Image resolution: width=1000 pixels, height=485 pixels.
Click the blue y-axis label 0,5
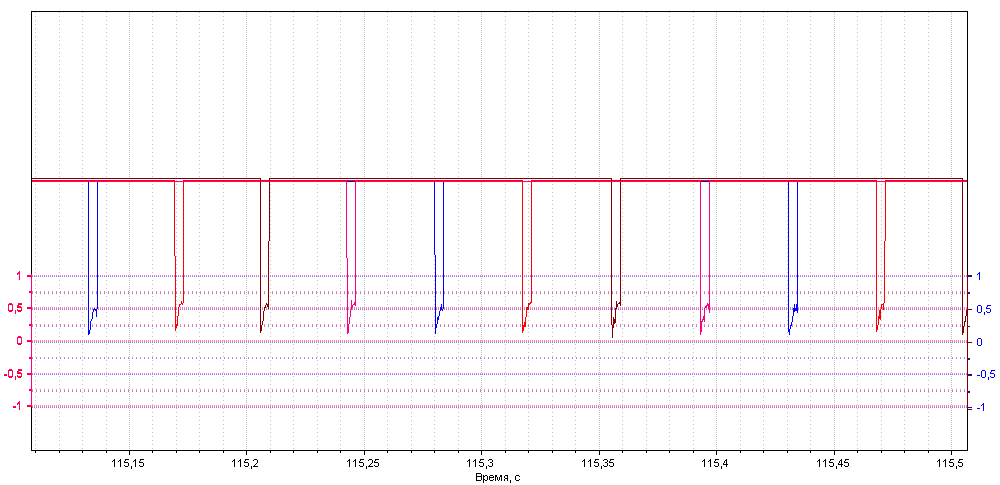[983, 310]
